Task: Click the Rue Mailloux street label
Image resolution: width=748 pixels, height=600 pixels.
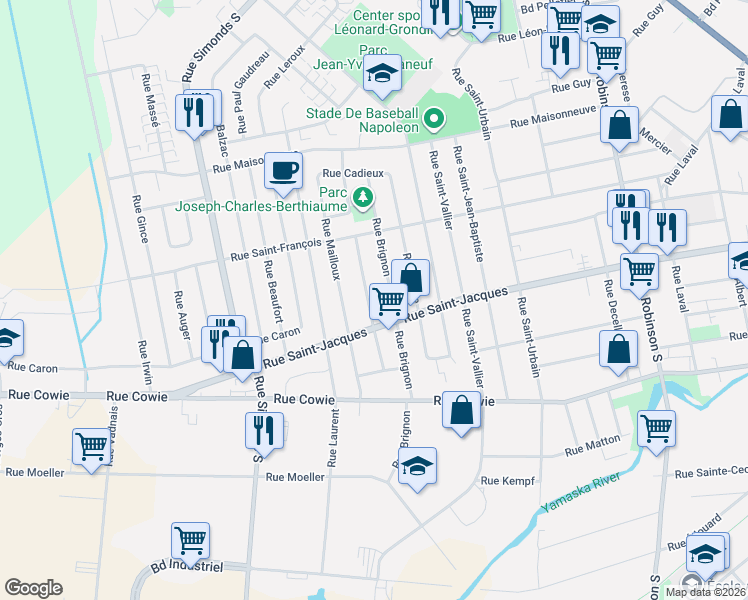Action: click(x=331, y=249)
